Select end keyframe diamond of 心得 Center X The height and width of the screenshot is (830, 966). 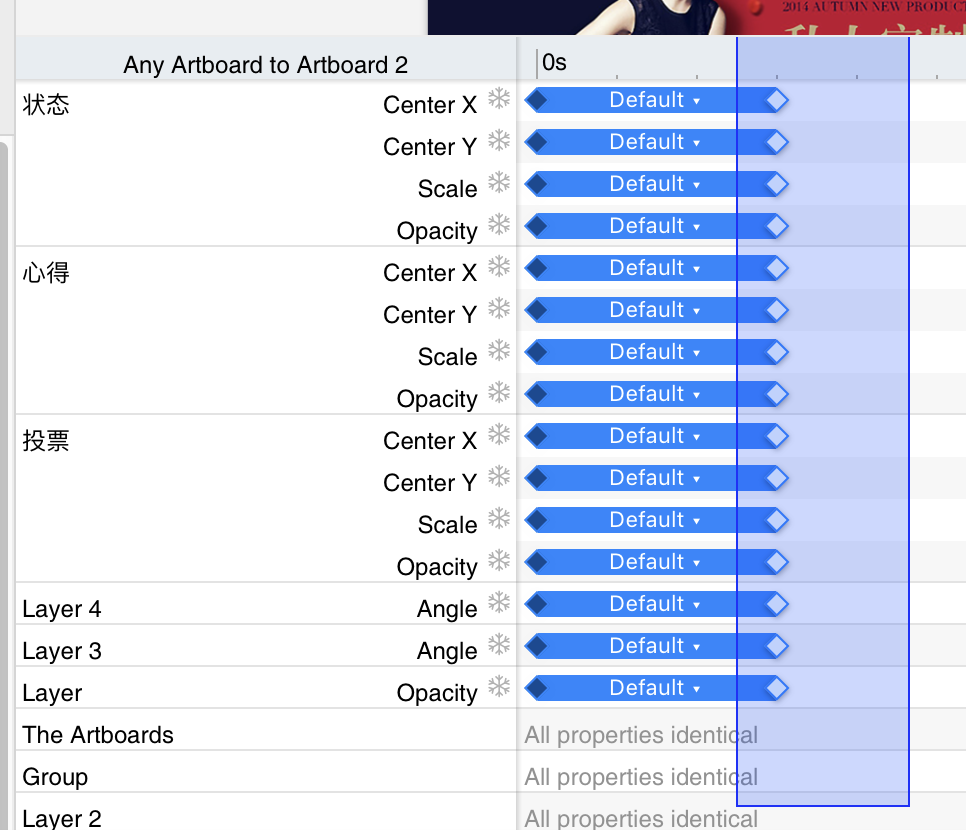coord(776,268)
